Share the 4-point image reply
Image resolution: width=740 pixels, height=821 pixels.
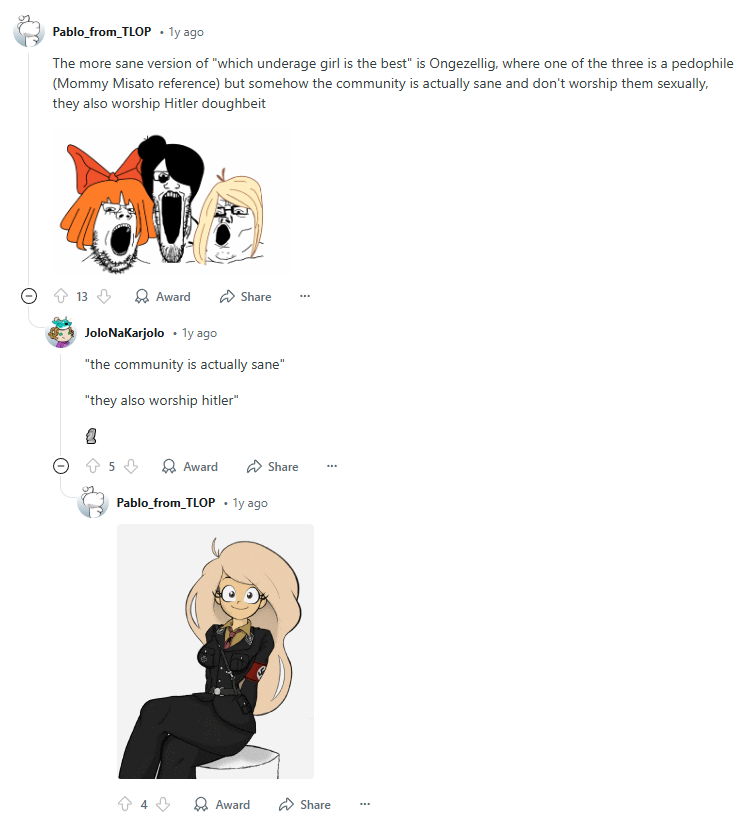305,804
